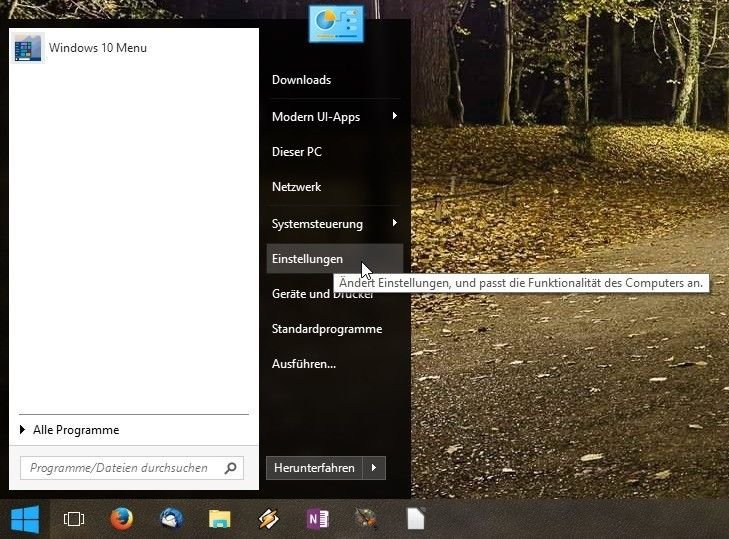The width and height of the screenshot is (729, 539).
Task: Click the magnifier search icon
Action: point(231,468)
